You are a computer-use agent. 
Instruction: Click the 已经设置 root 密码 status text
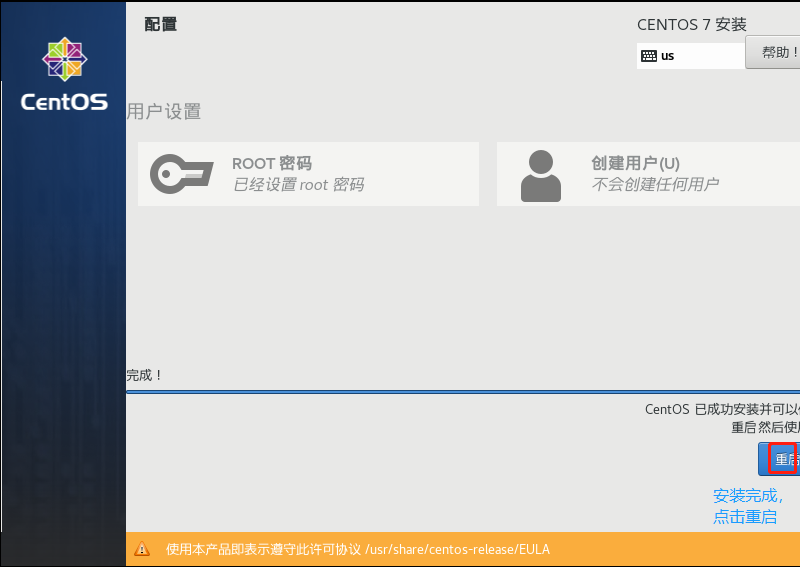pyautogui.click(x=298, y=185)
